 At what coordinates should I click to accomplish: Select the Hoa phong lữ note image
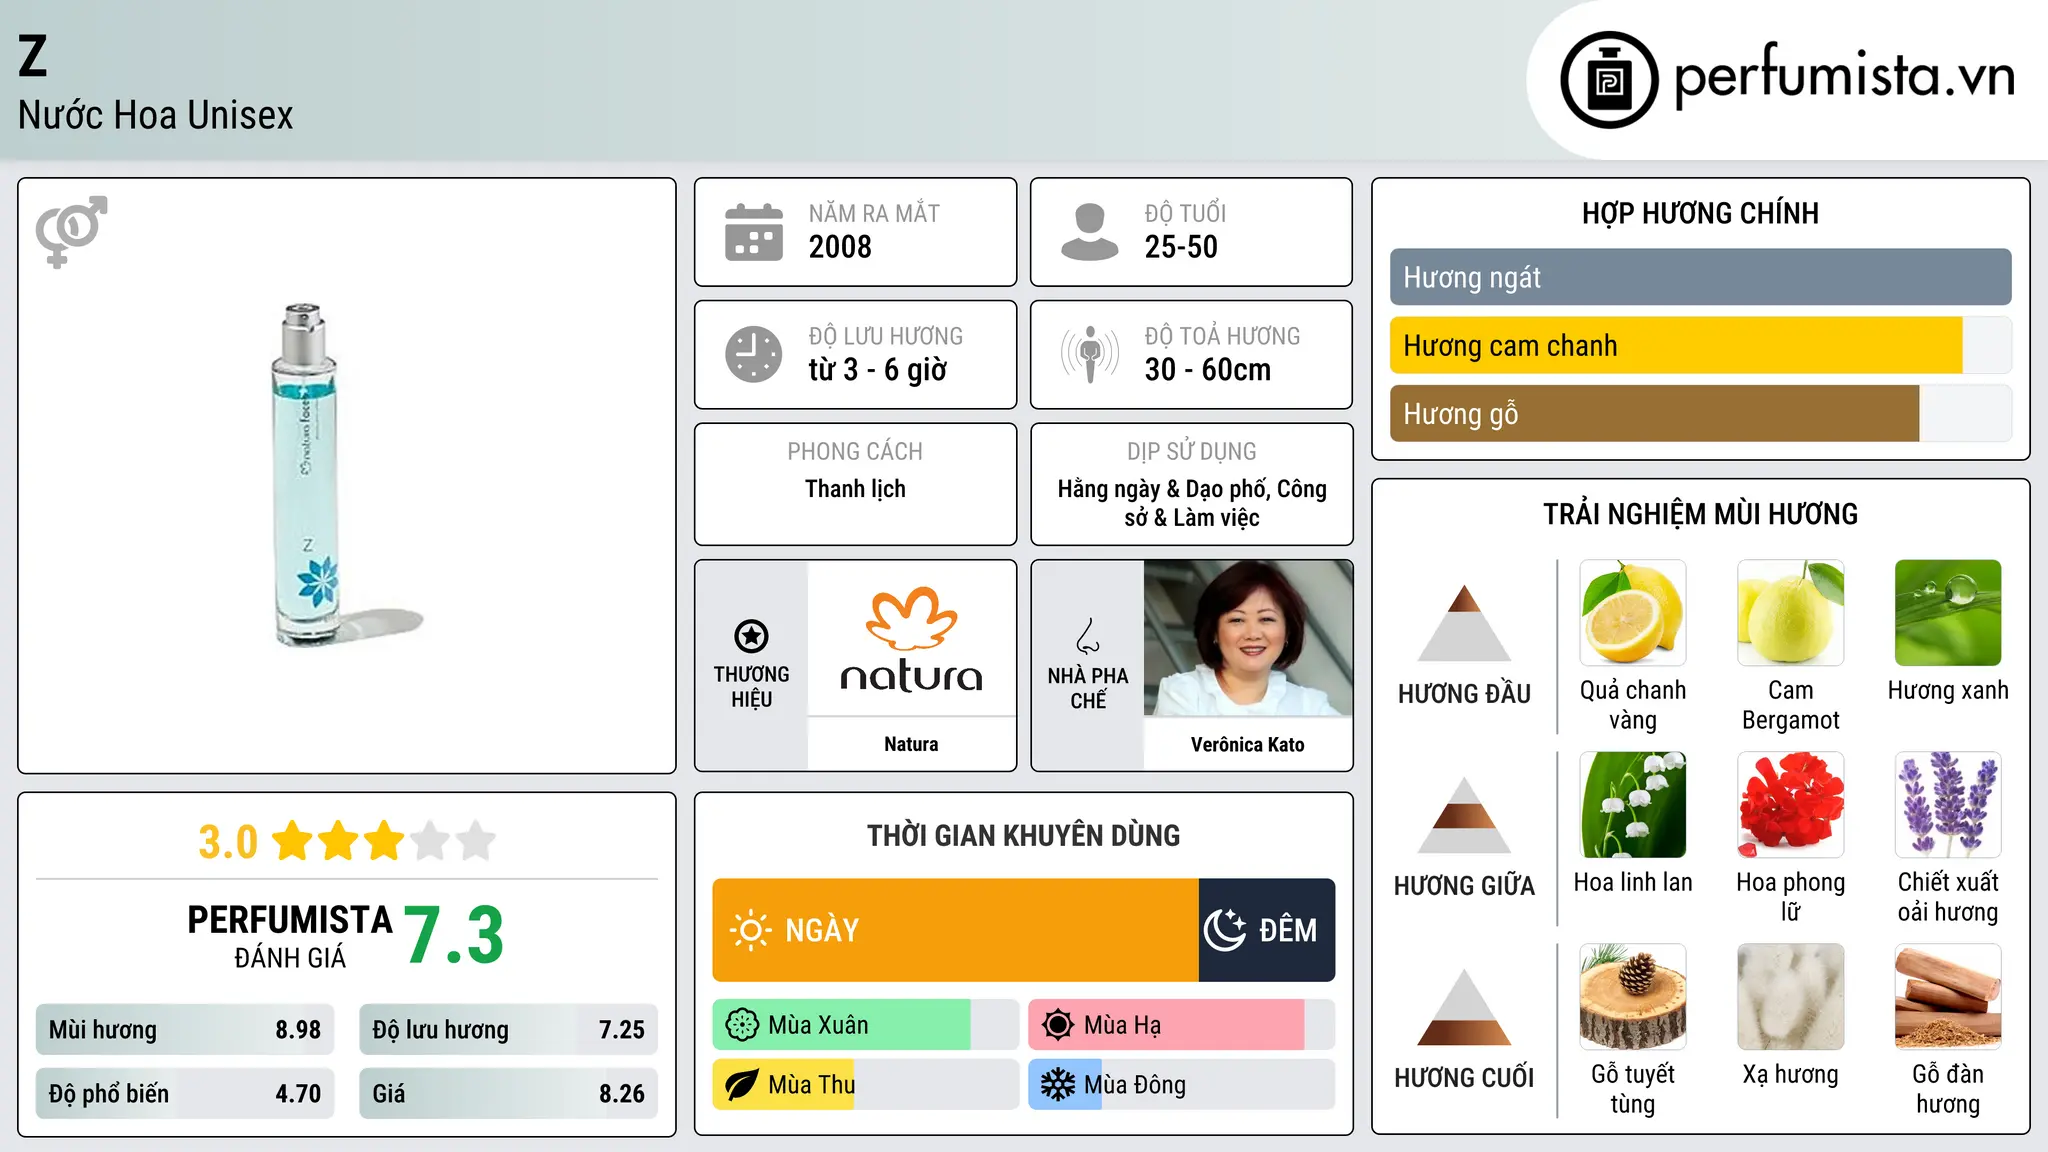click(x=1791, y=805)
